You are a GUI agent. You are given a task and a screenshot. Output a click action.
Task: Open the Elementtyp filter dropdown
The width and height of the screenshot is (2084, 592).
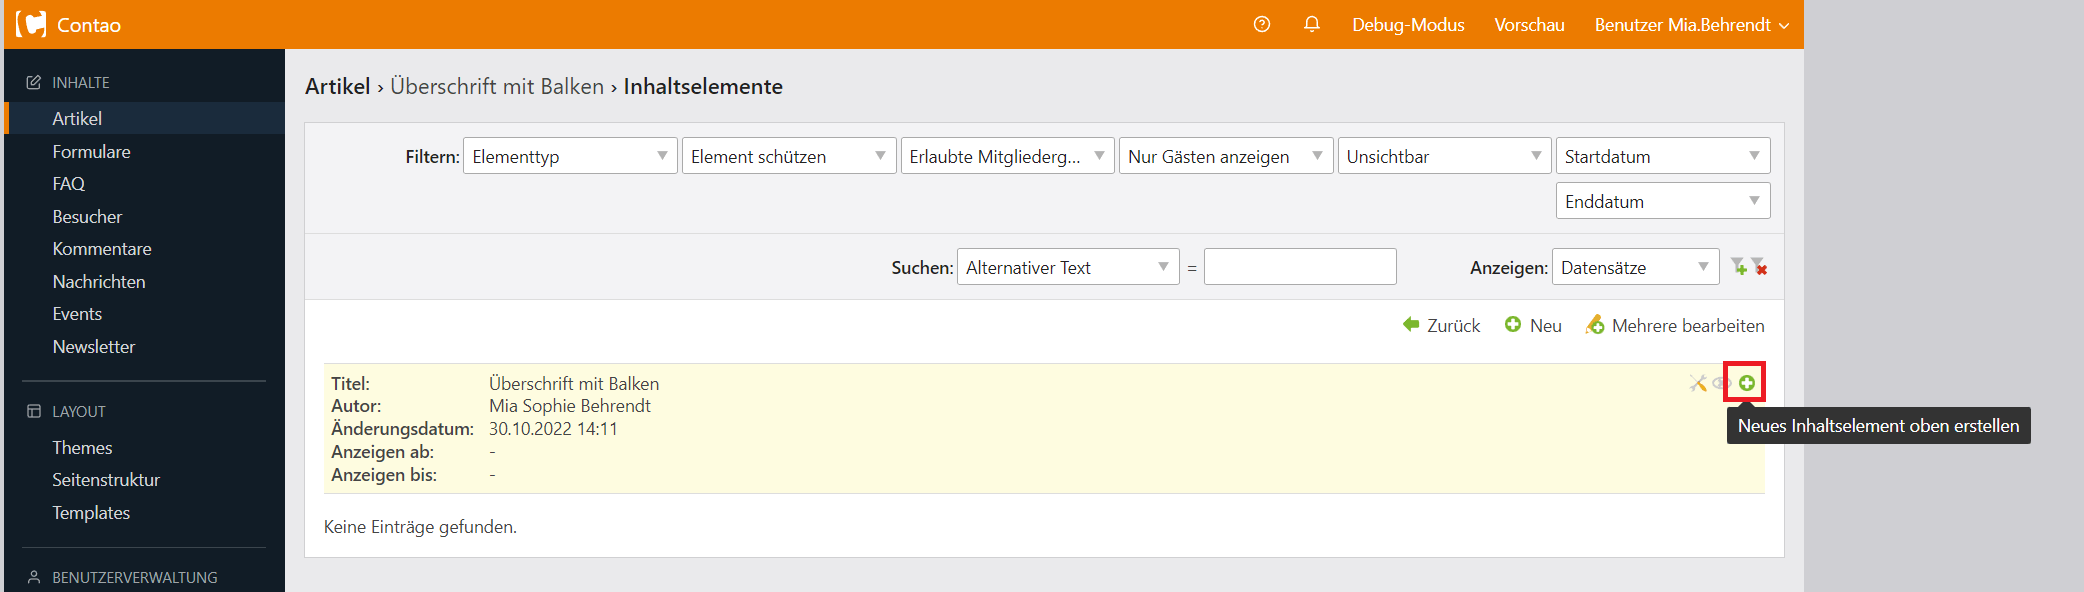click(x=569, y=156)
